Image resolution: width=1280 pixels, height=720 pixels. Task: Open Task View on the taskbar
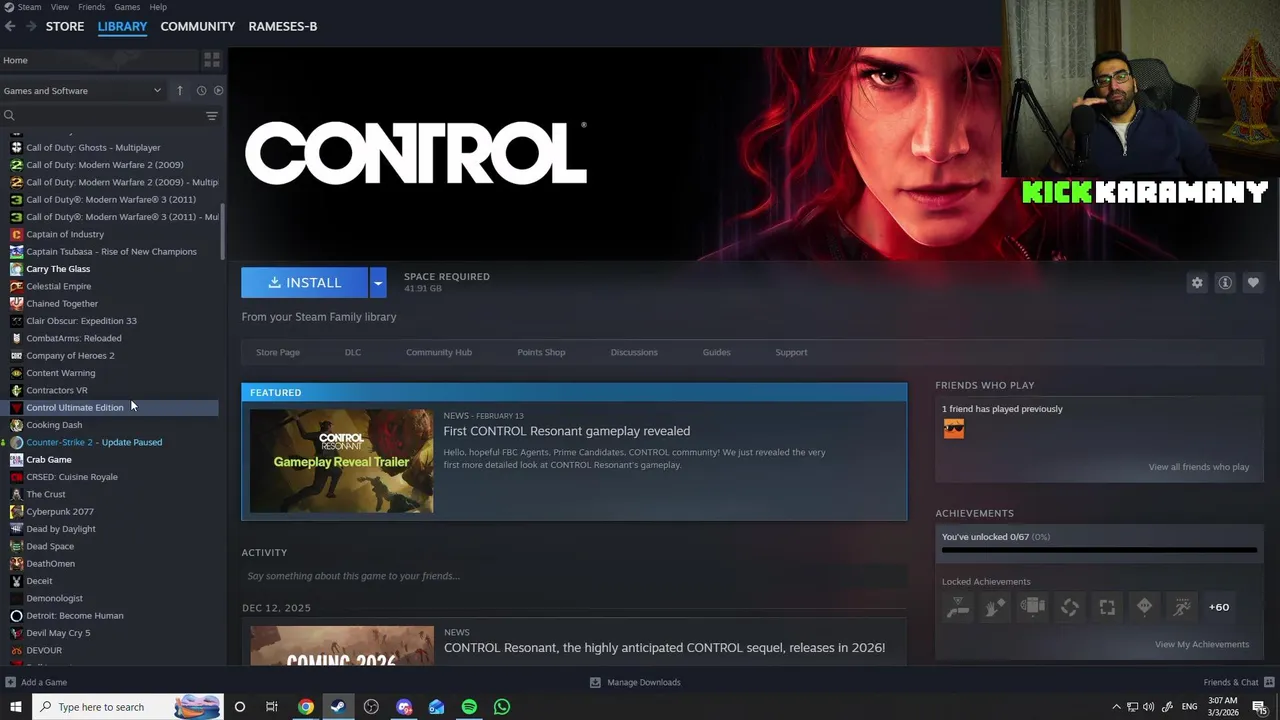(271, 707)
